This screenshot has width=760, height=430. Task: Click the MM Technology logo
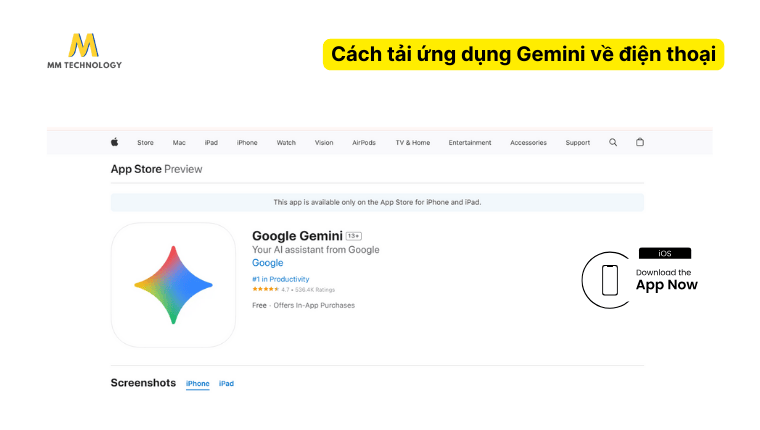(84, 51)
